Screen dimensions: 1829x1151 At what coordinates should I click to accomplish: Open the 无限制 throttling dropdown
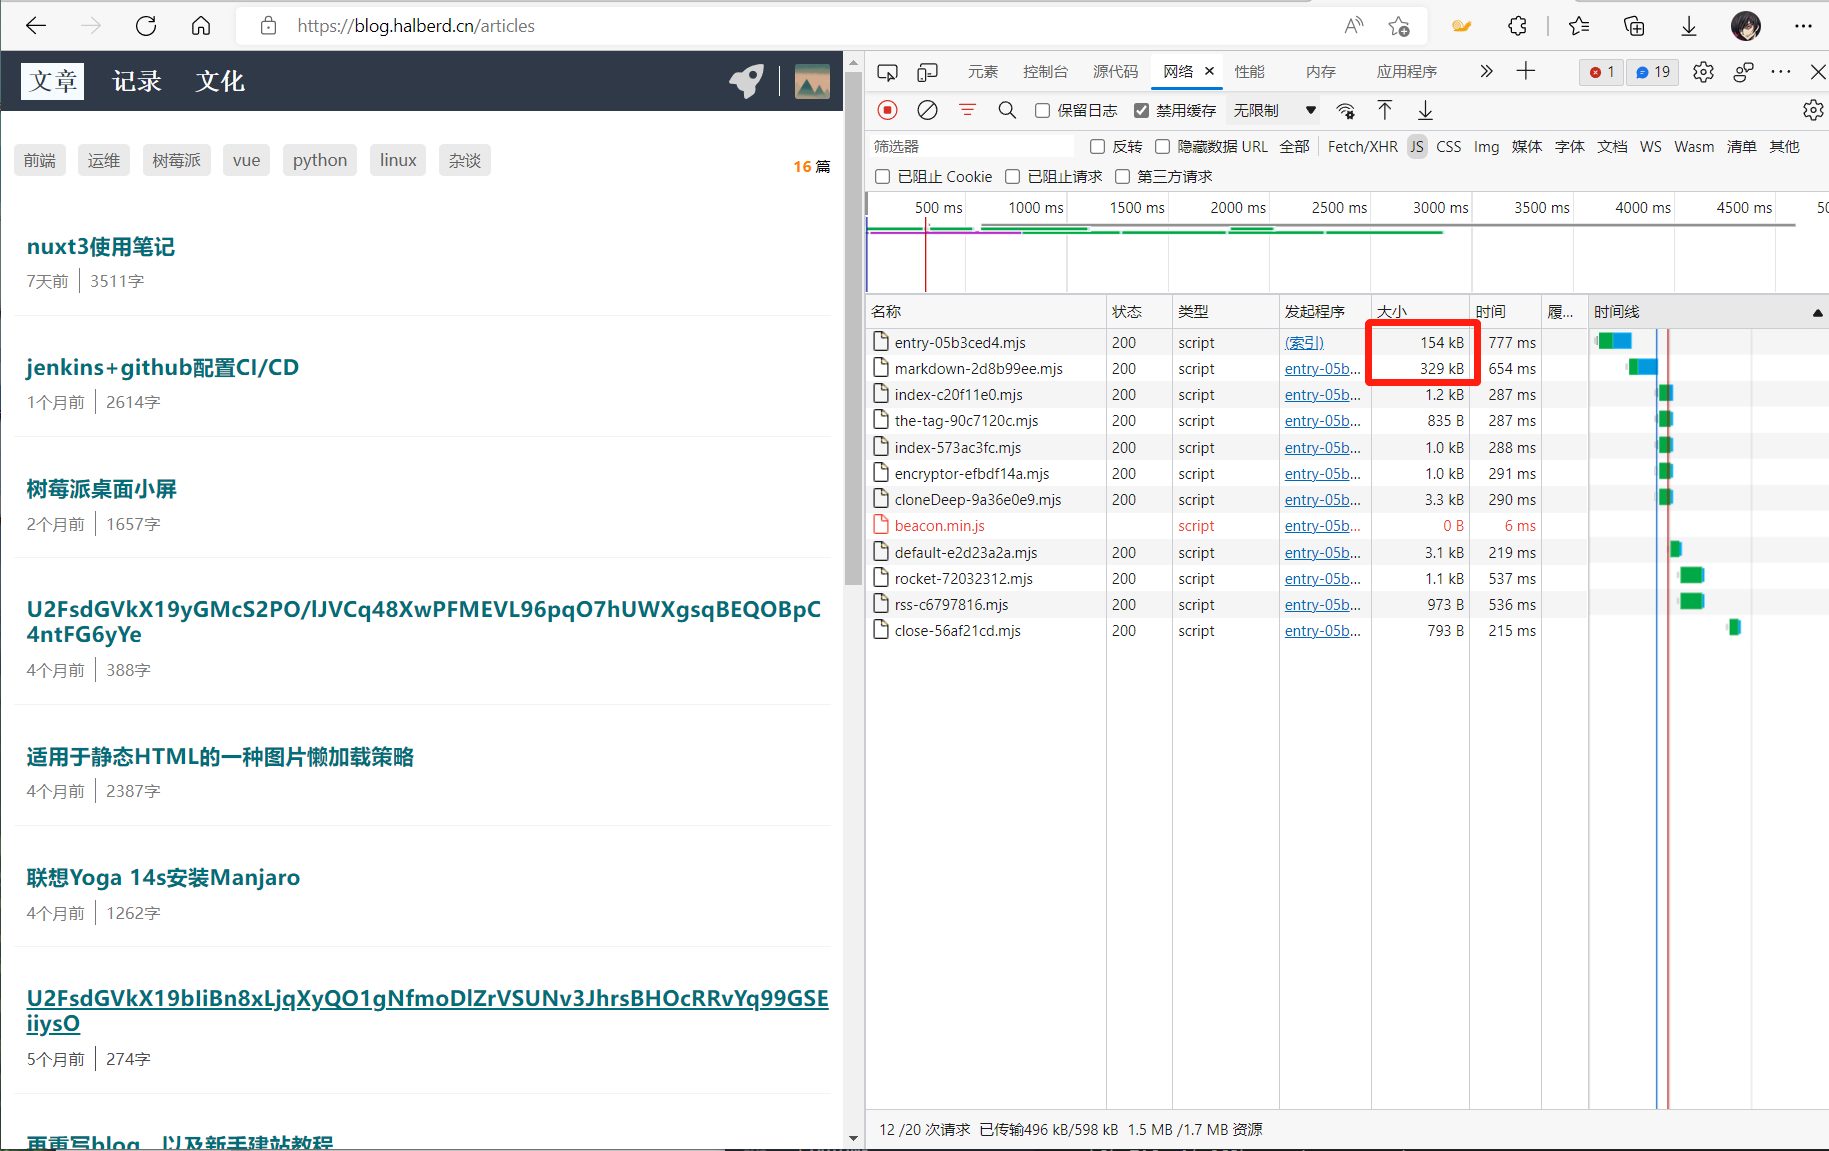click(x=1274, y=111)
